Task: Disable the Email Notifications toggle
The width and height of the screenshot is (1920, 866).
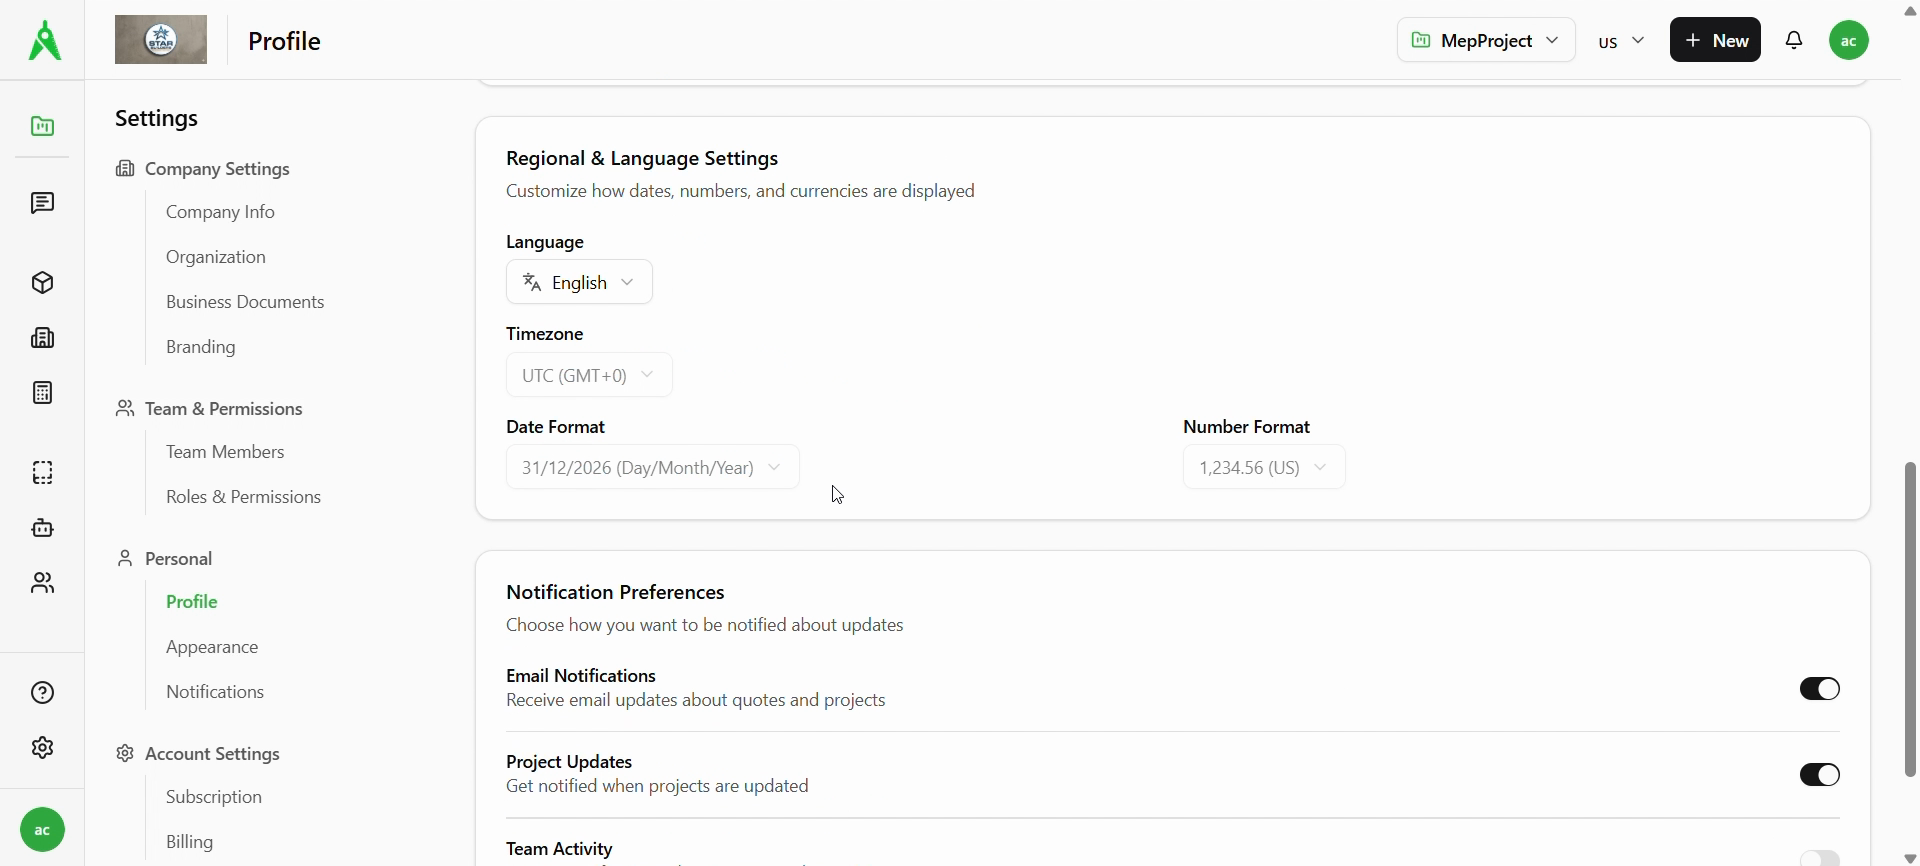Action: click(x=1819, y=689)
